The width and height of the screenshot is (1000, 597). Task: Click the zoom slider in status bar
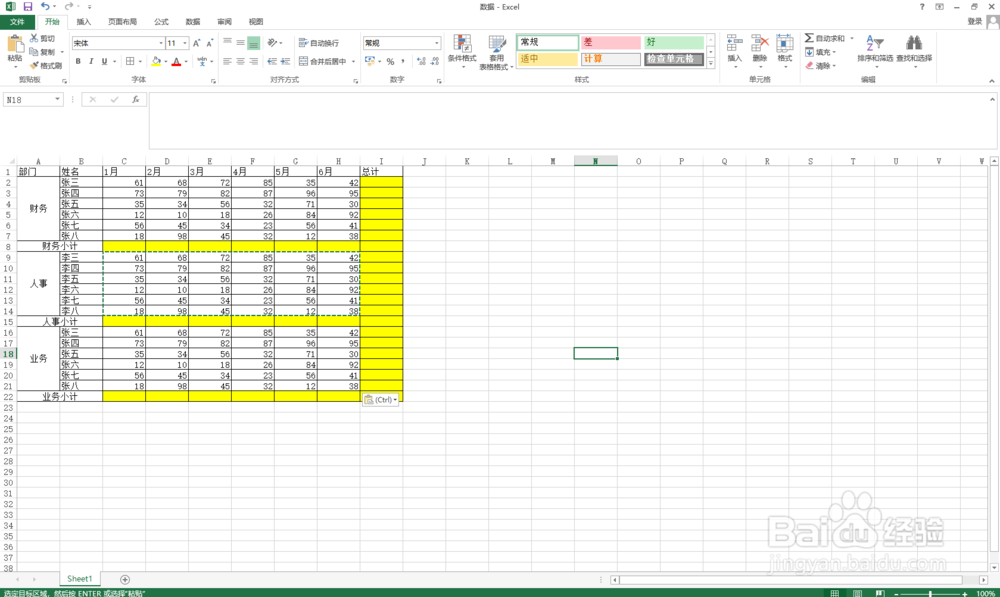930,593
